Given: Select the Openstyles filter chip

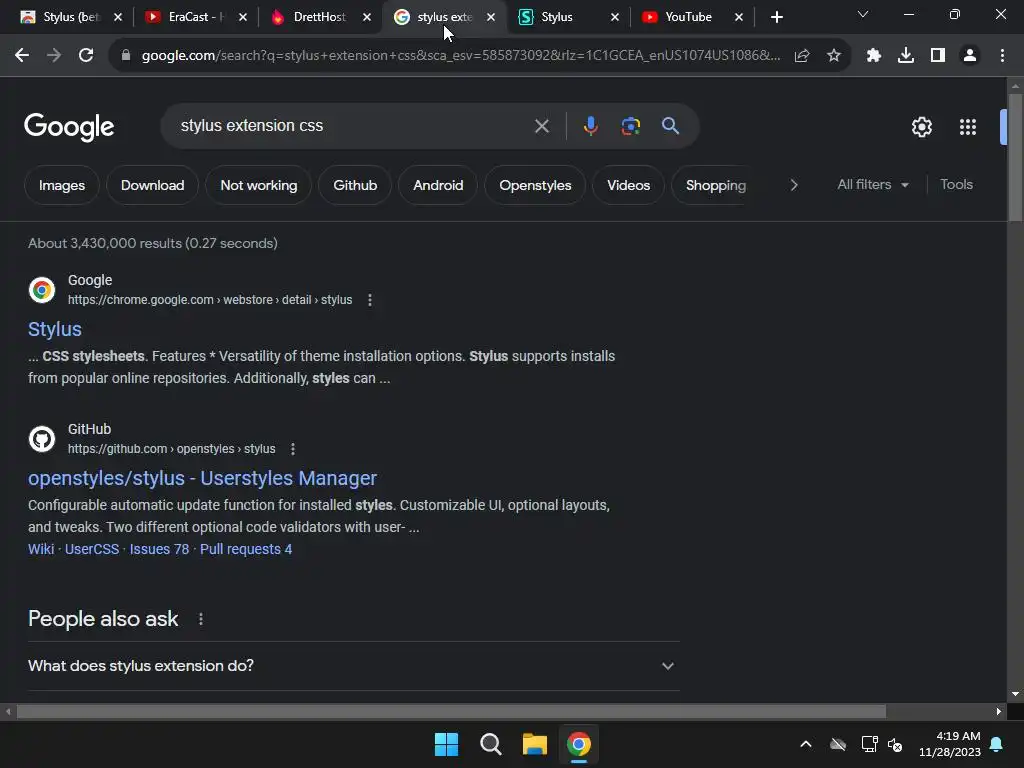Looking at the screenshot, I should [x=536, y=185].
